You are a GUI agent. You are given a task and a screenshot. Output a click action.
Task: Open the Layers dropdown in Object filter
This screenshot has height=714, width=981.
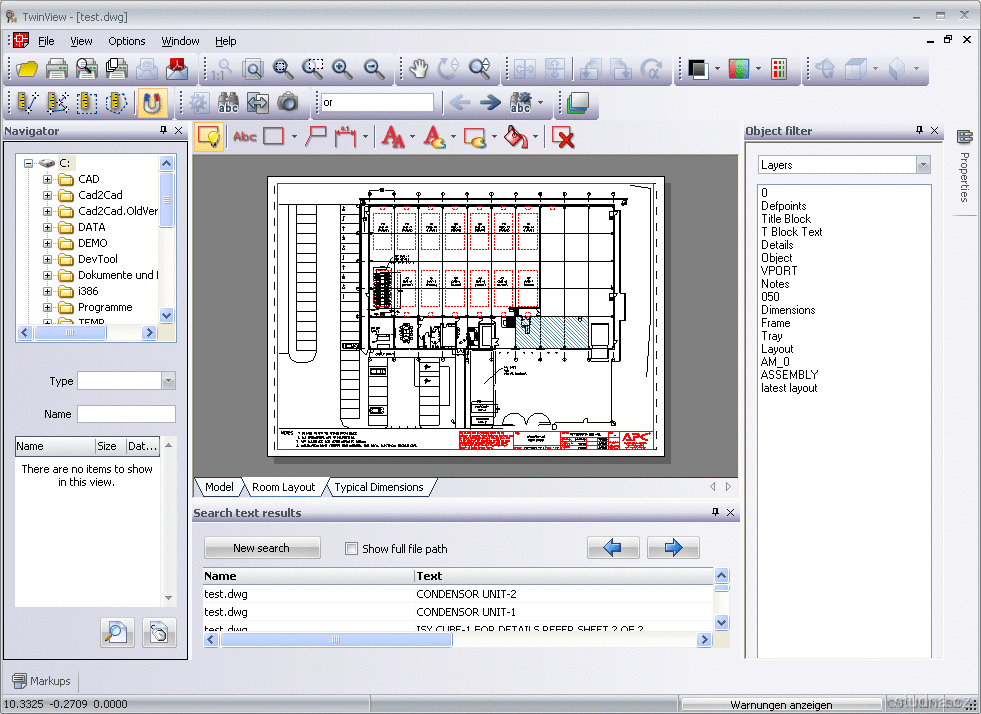point(923,165)
